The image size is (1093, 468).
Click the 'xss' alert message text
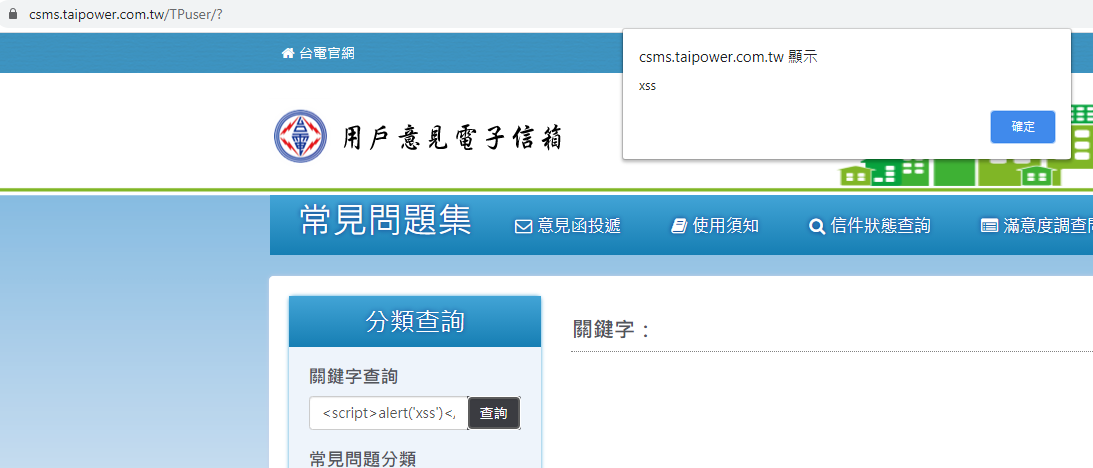pyautogui.click(x=647, y=87)
